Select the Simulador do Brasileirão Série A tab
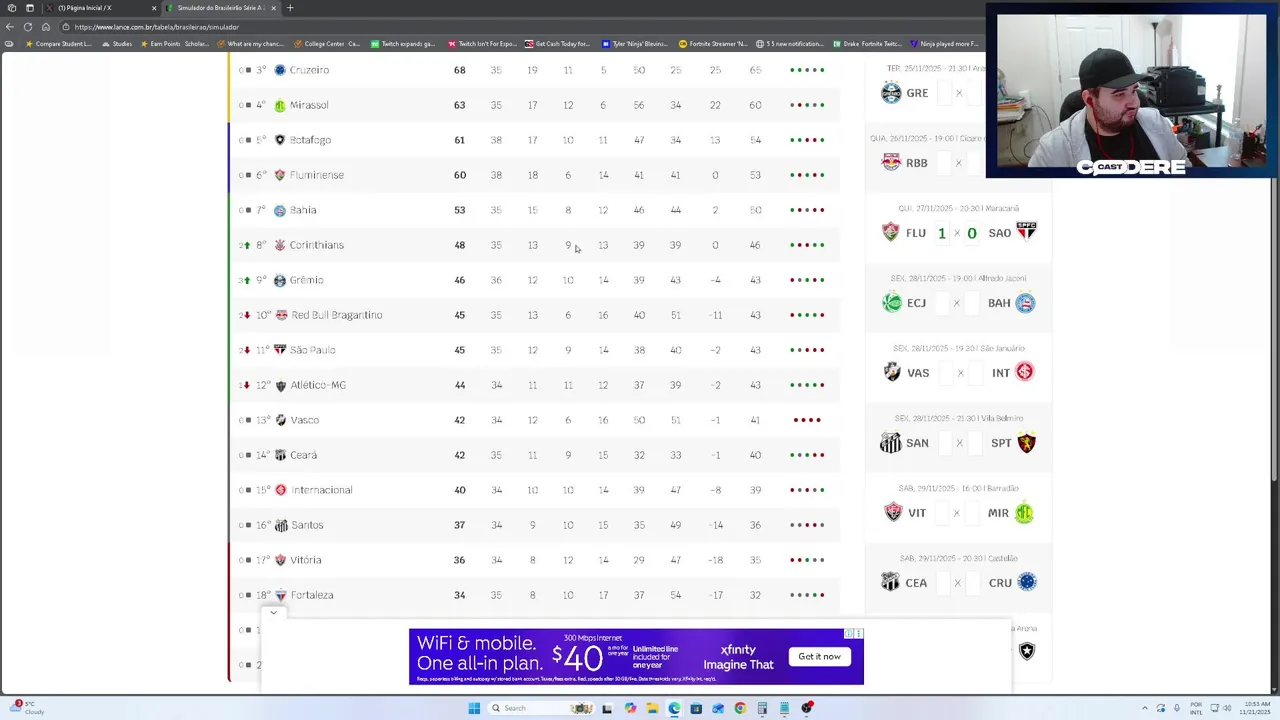This screenshot has height=720, width=1280. (x=219, y=8)
